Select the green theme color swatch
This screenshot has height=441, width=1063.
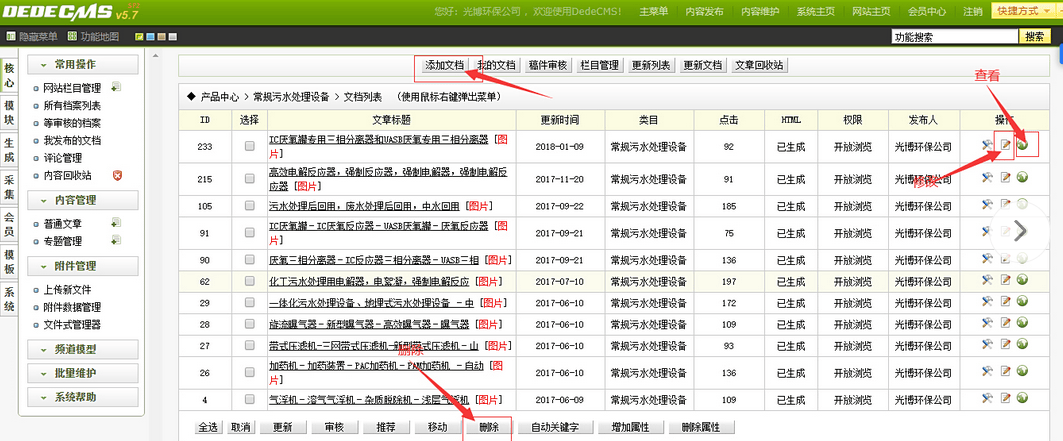pyautogui.click(x=140, y=37)
